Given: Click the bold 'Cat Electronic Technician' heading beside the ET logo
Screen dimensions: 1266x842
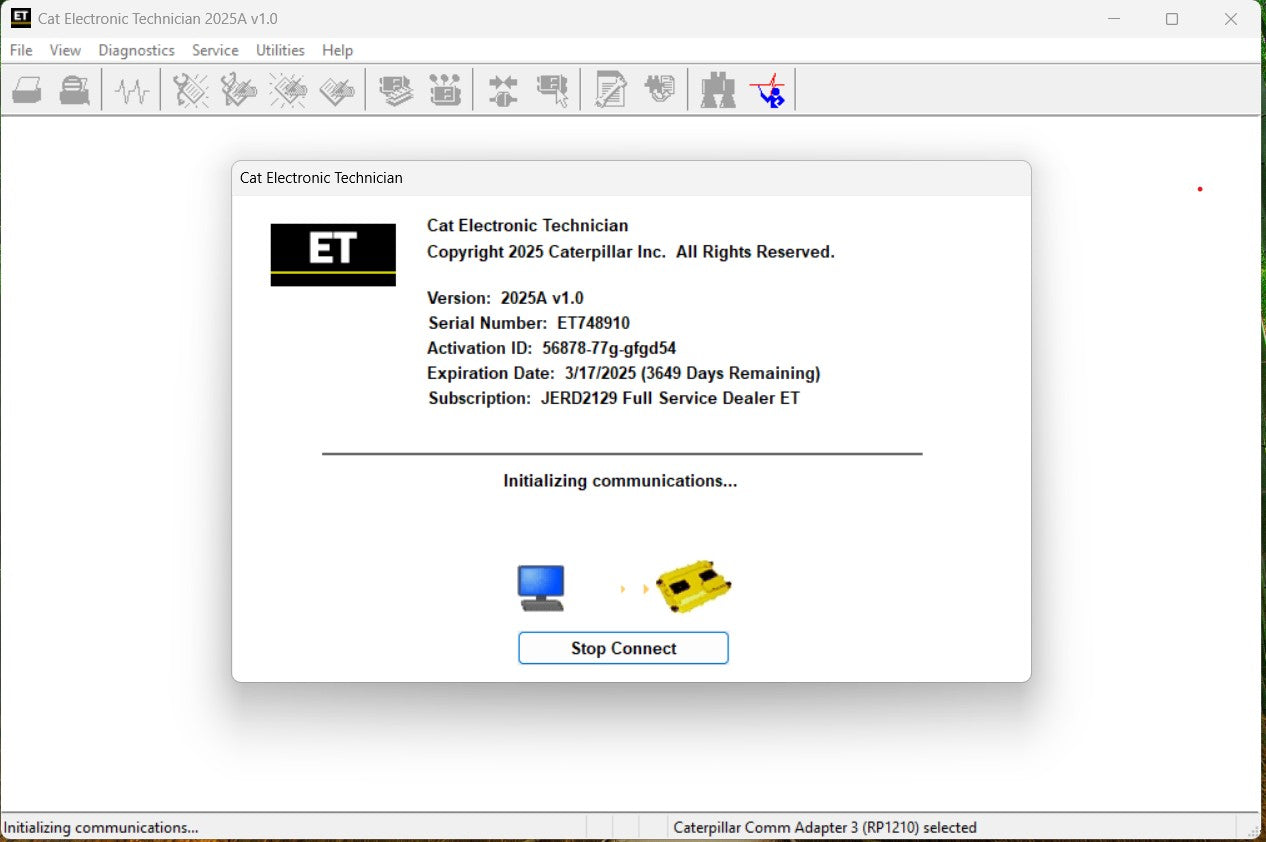Looking at the screenshot, I should (x=528, y=226).
